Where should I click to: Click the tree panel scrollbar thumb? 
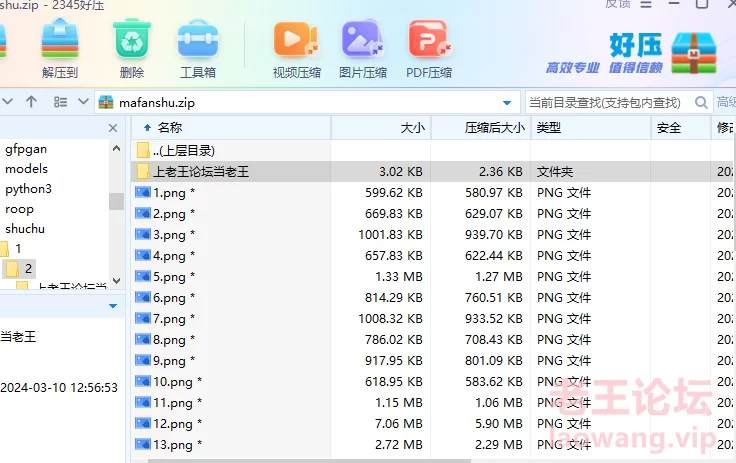116,201
